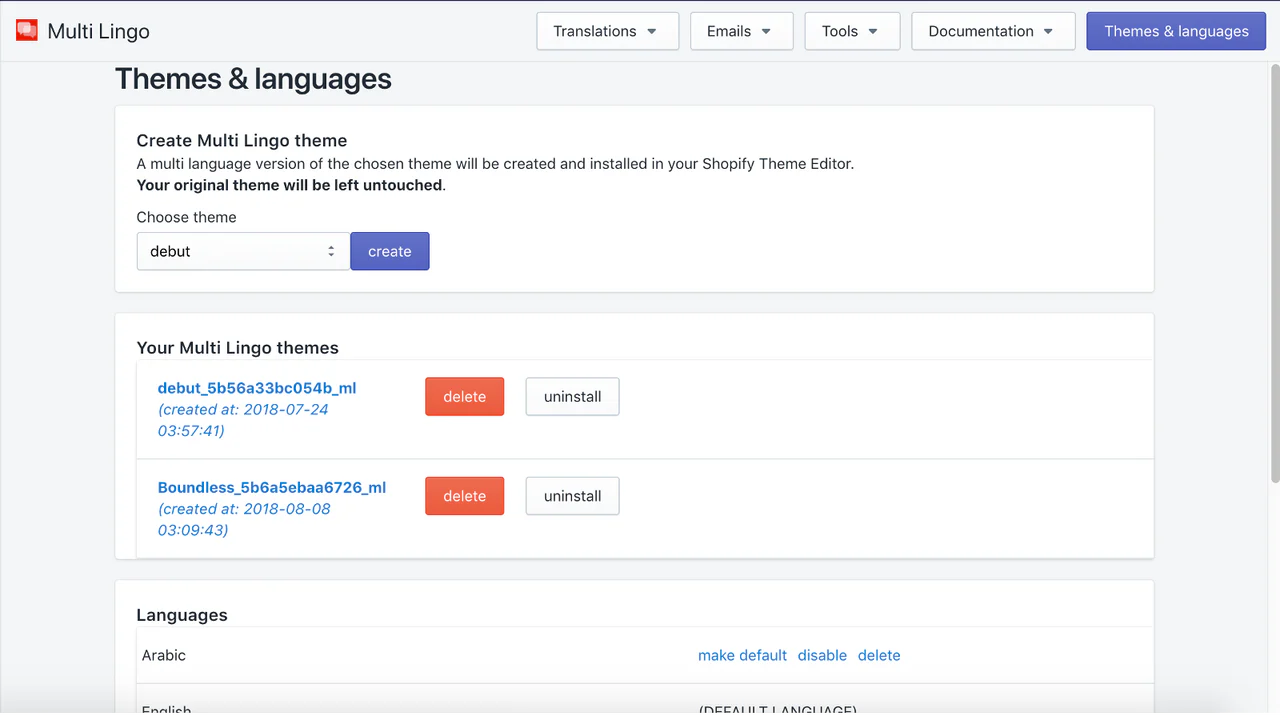Click the Translations menu caret arrow

tap(652, 32)
